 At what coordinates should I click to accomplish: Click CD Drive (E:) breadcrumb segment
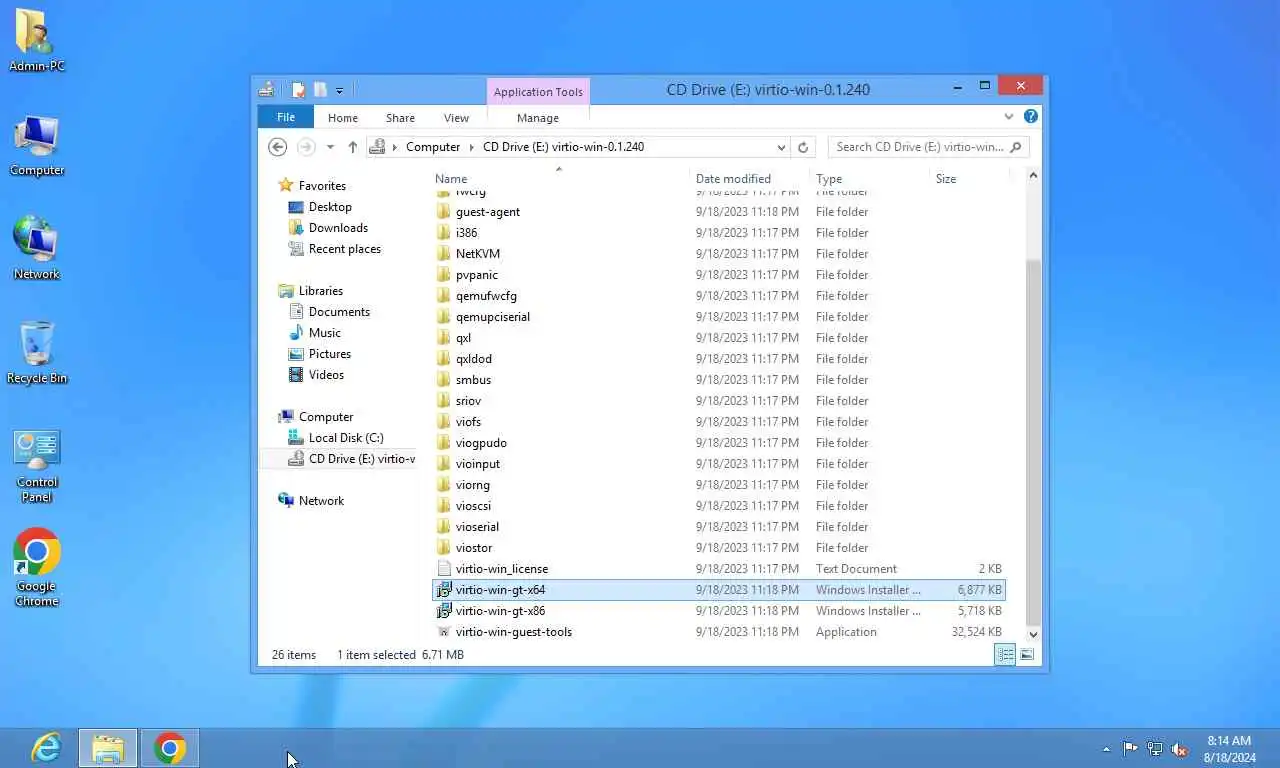[x=563, y=147]
